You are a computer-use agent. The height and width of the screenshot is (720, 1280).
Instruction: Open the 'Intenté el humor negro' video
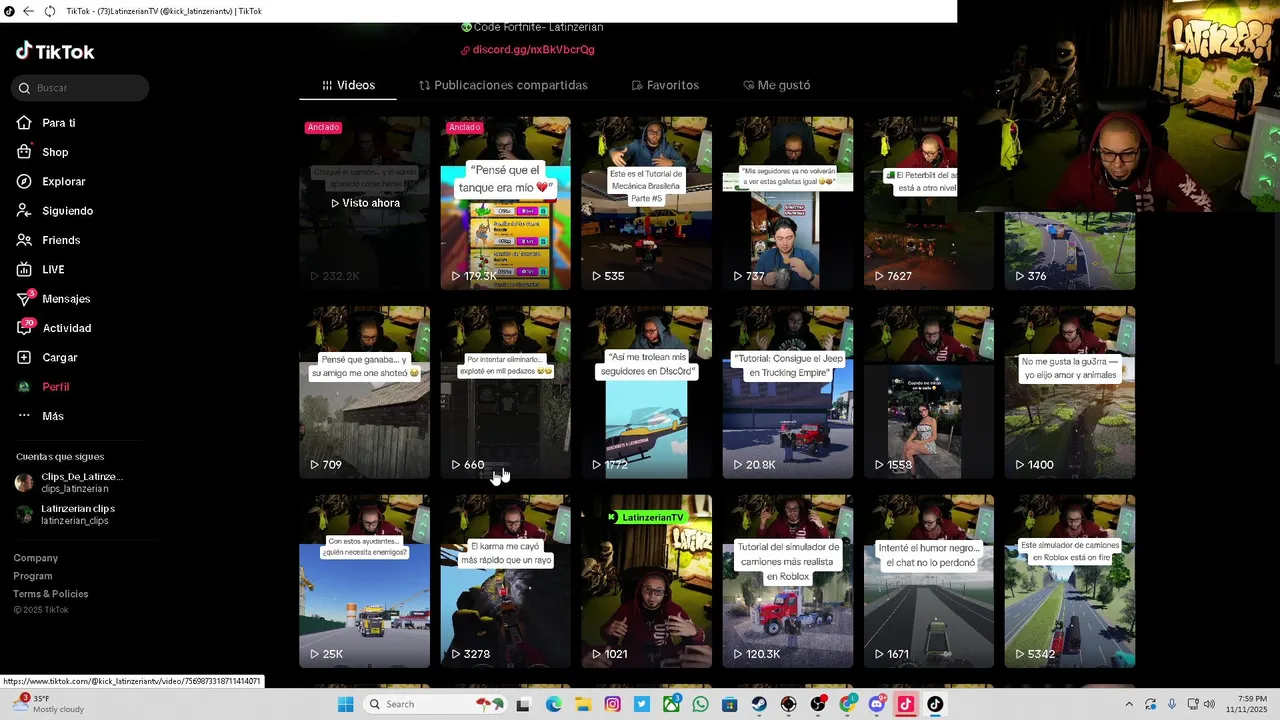[928, 581]
